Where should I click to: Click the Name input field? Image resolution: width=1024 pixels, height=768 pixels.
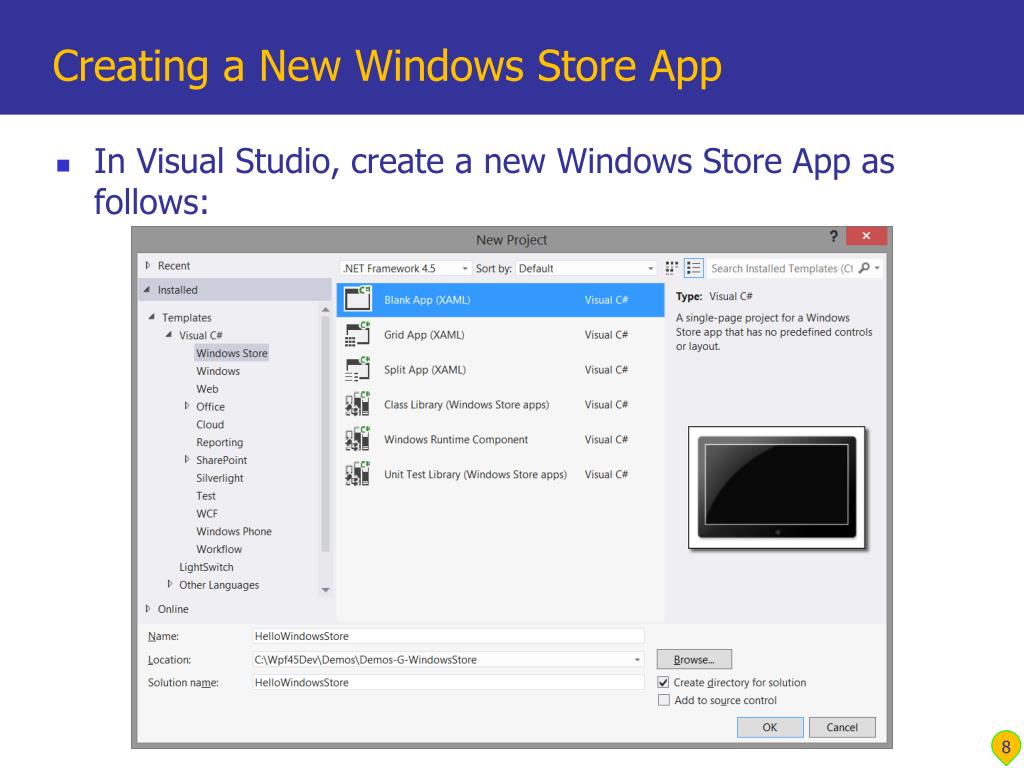pyautogui.click(x=448, y=636)
